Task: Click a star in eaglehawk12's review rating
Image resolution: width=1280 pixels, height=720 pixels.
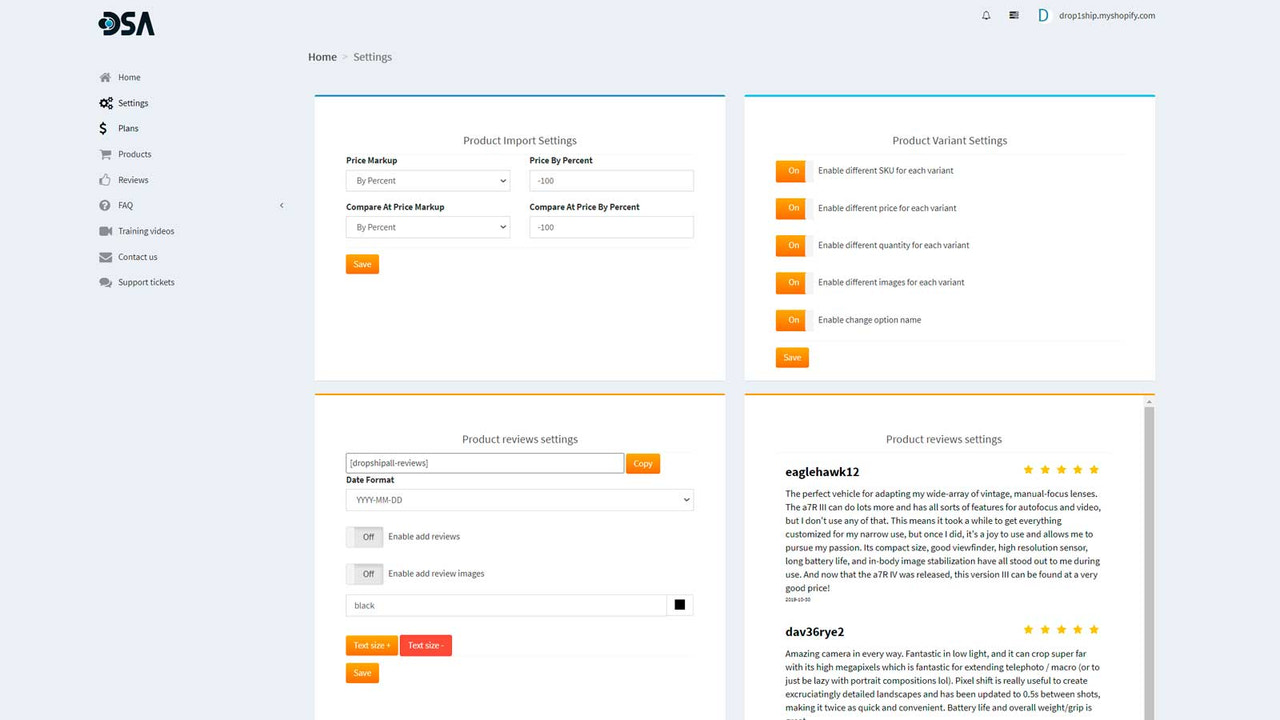Action: tap(1061, 470)
